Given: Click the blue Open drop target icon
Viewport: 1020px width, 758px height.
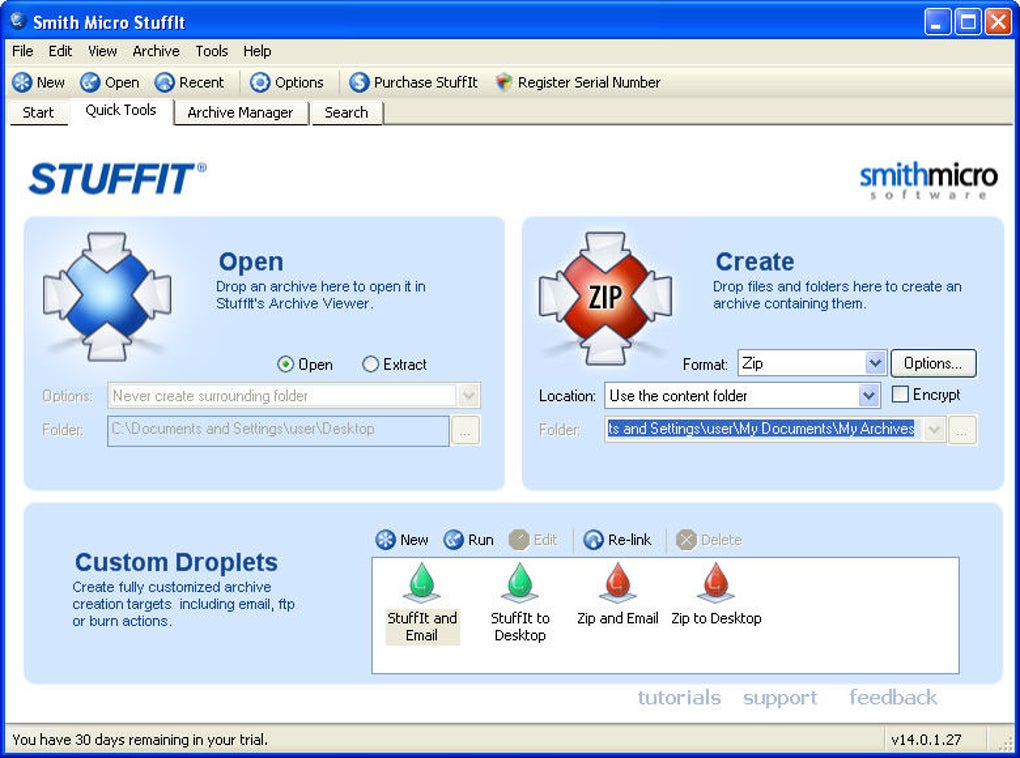Looking at the screenshot, I should [107, 297].
